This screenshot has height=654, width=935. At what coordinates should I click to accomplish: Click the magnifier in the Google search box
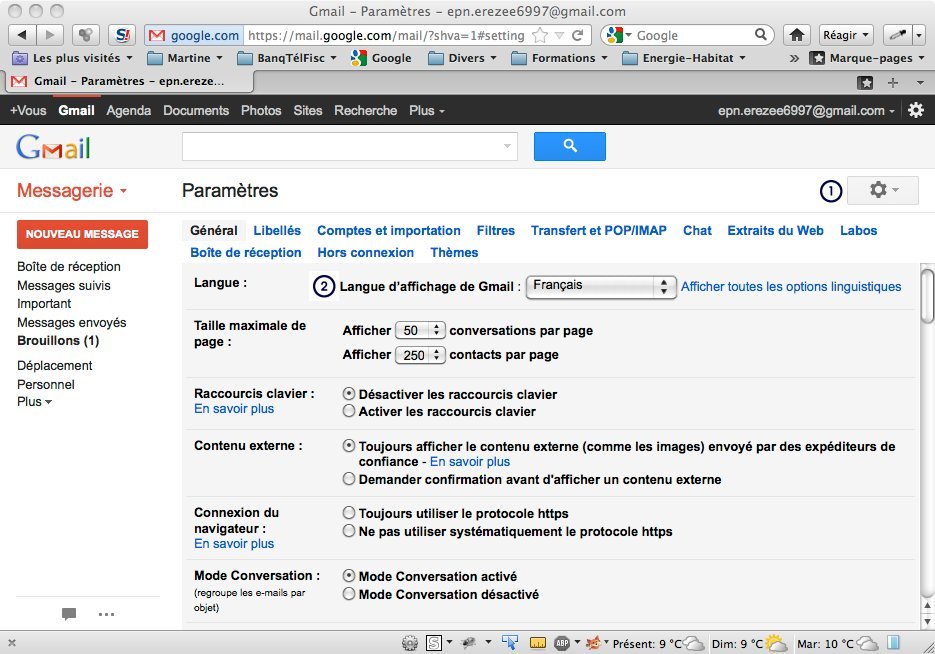(761, 35)
